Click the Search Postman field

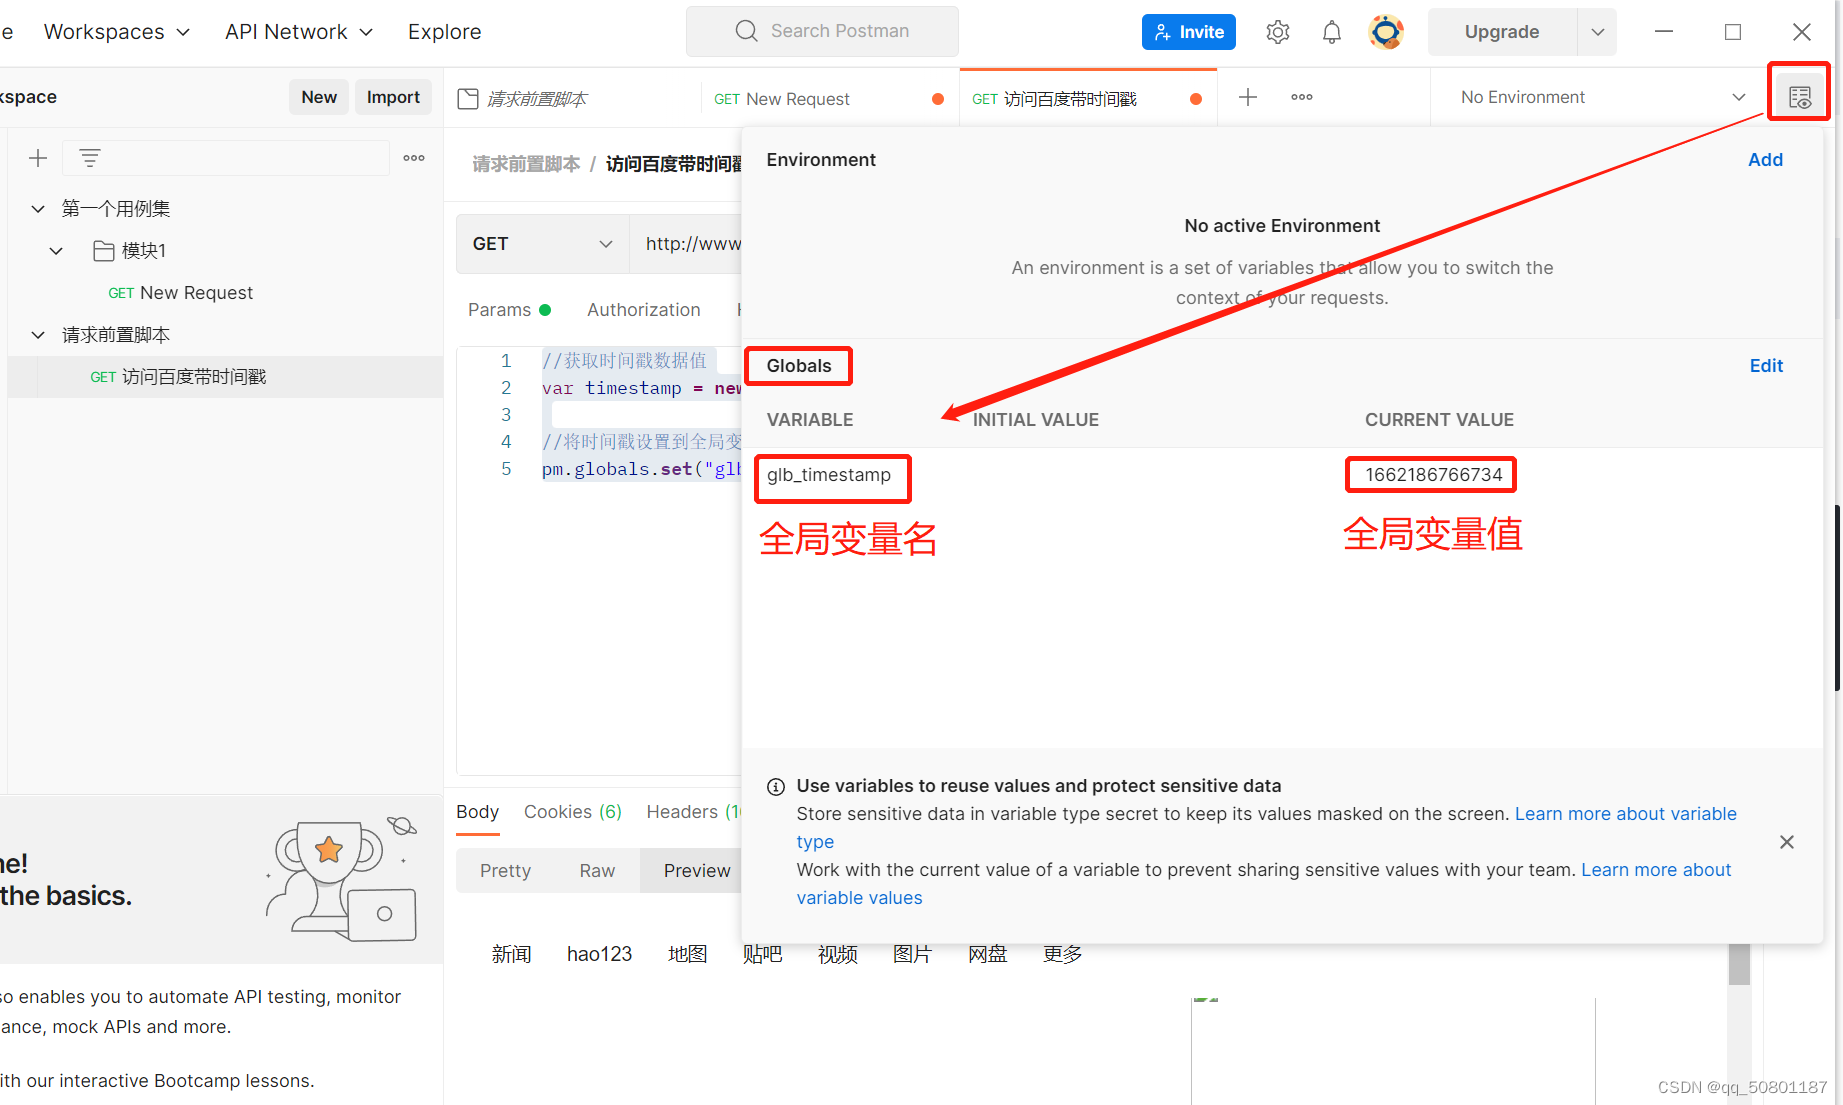click(822, 31)
